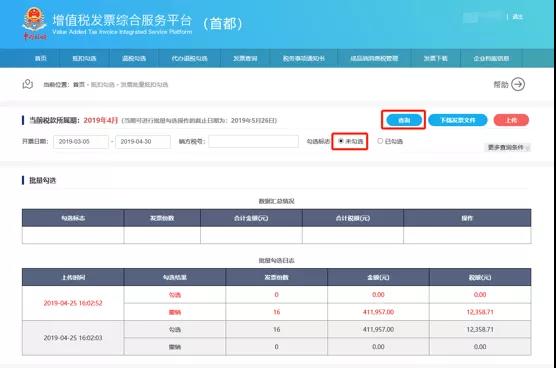
Task: Expand 更多查询条件 options
Action: (x=507, y=147)
